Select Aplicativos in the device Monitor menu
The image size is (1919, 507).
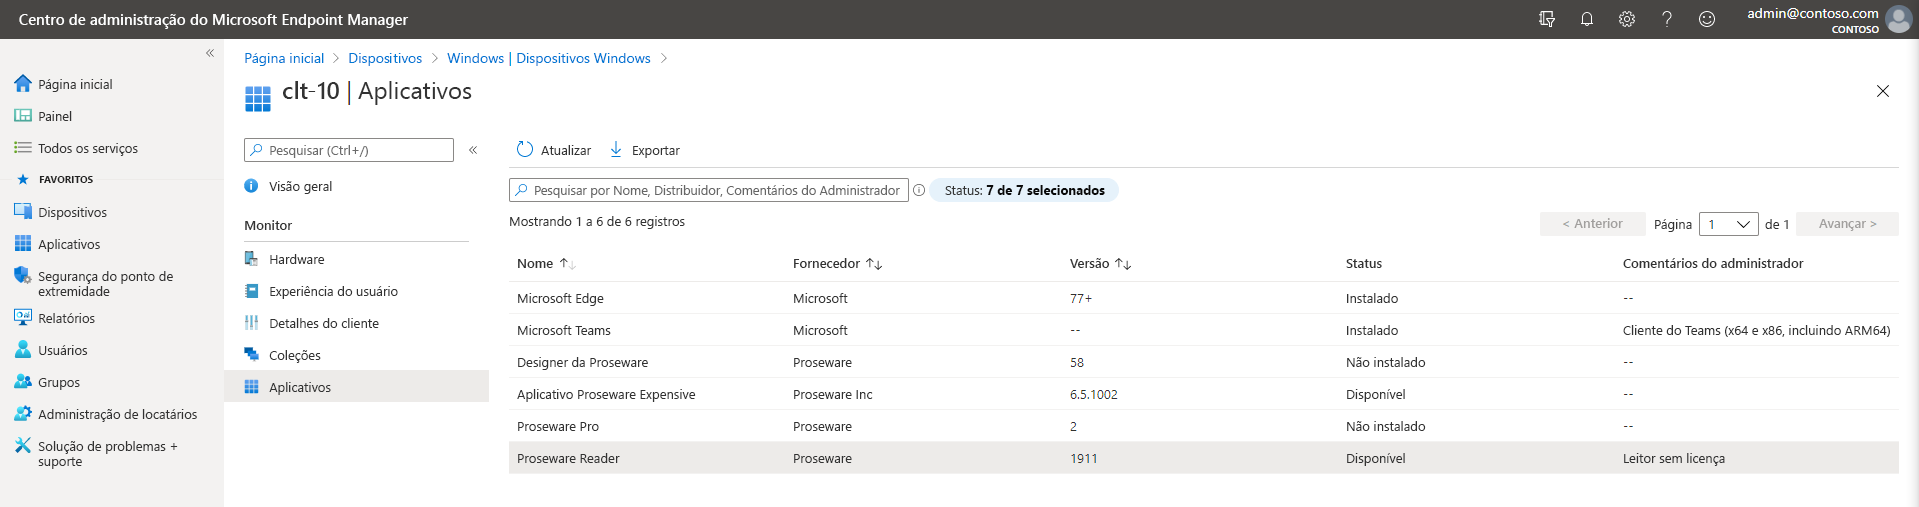(357, 387)
